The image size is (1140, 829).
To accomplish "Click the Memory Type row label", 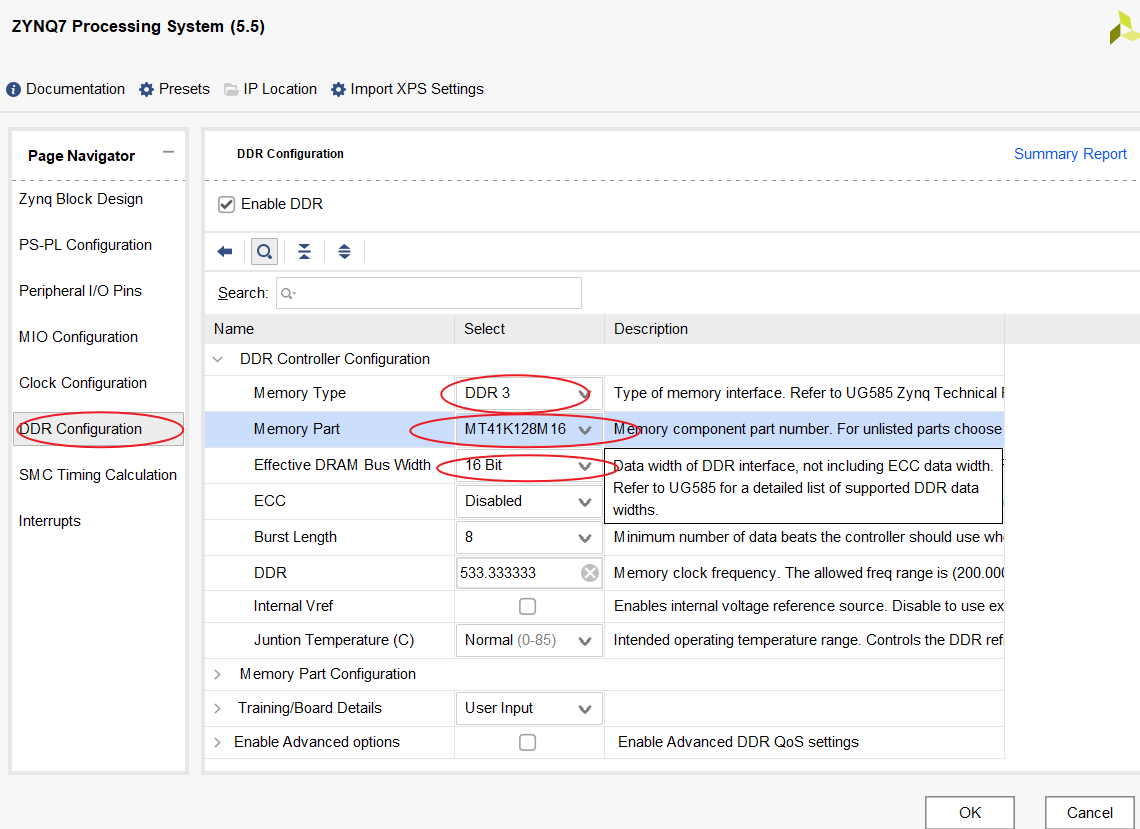I will pyautogui.click(x=300, y=393).
